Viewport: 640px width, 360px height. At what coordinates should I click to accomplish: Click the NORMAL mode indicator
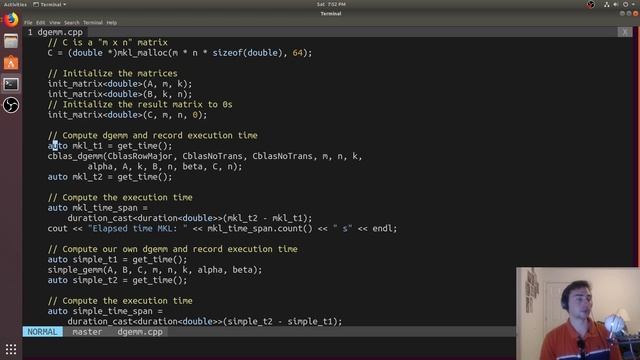pos(42,332)
